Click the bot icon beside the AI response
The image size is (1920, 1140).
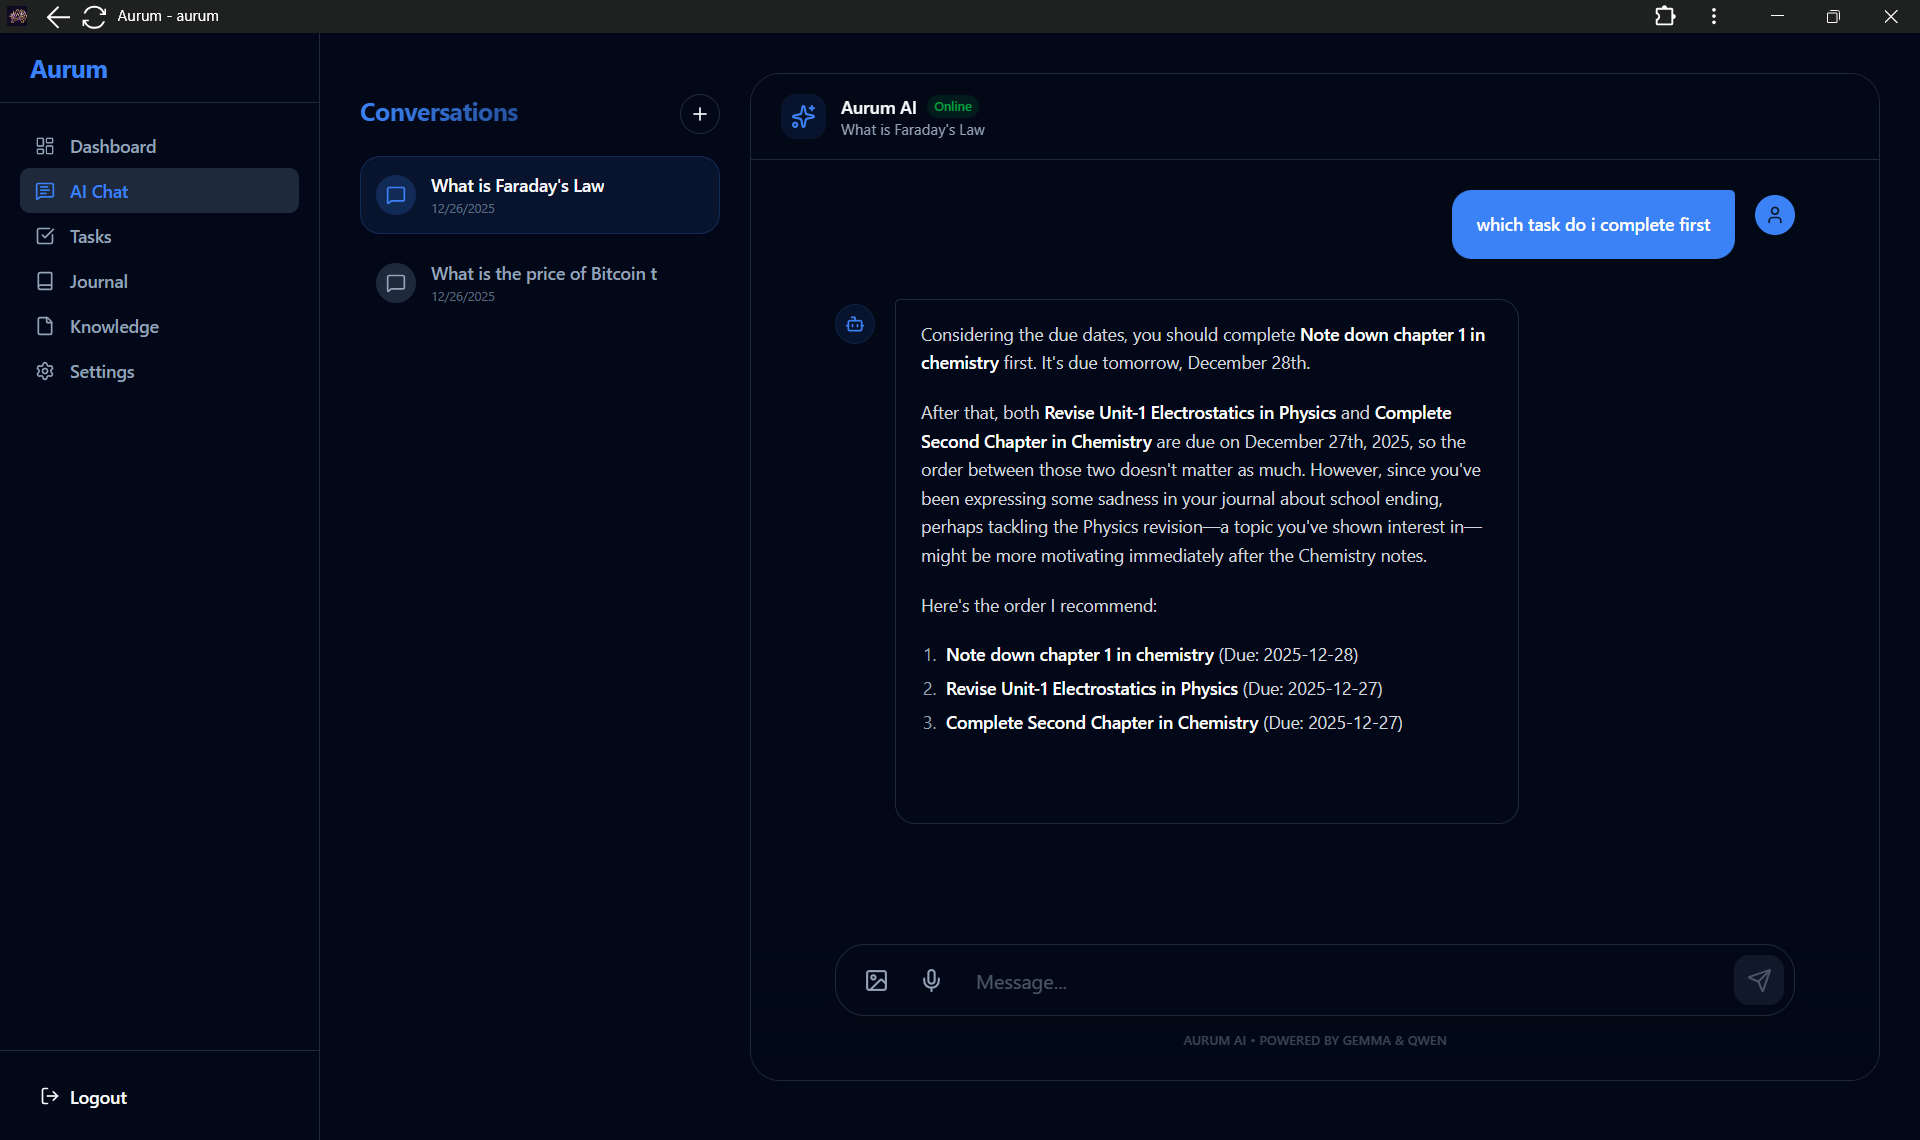(854, 324)
